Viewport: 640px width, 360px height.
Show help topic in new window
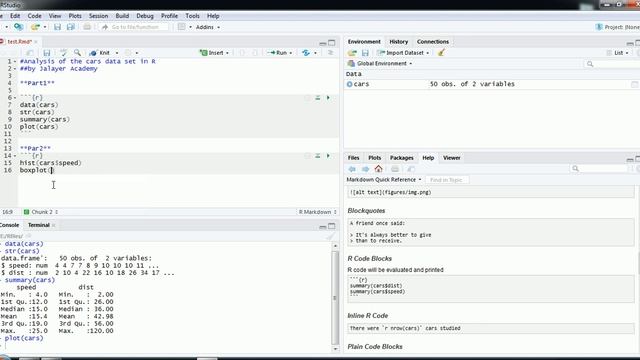411,169
